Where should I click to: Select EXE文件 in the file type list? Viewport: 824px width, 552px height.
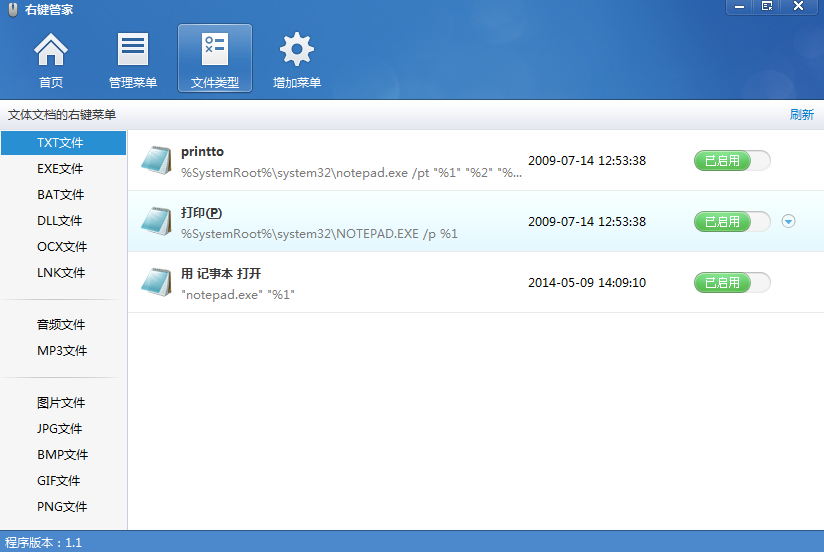coord(60,169)
